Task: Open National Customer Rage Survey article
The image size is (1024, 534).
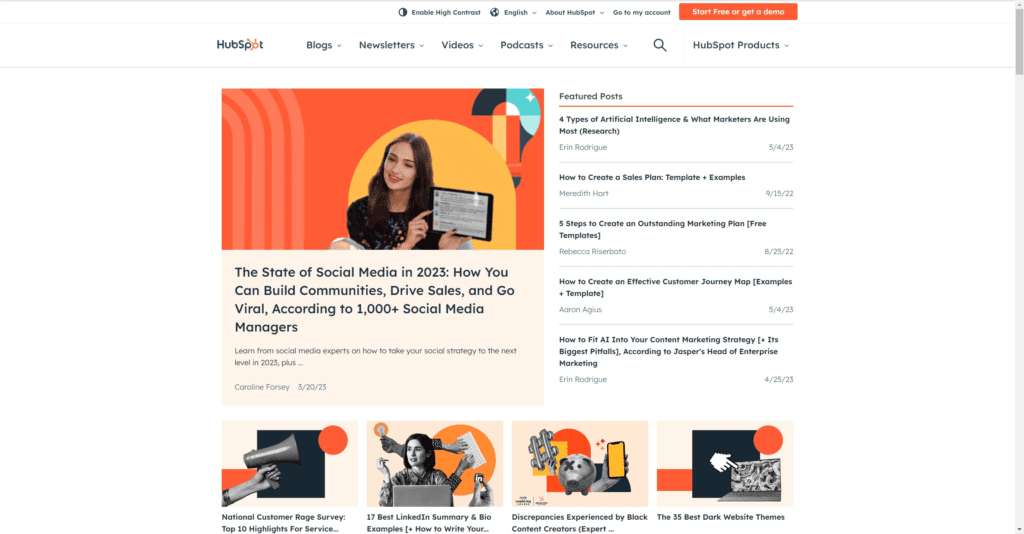Action: click(x=283, y=523)
